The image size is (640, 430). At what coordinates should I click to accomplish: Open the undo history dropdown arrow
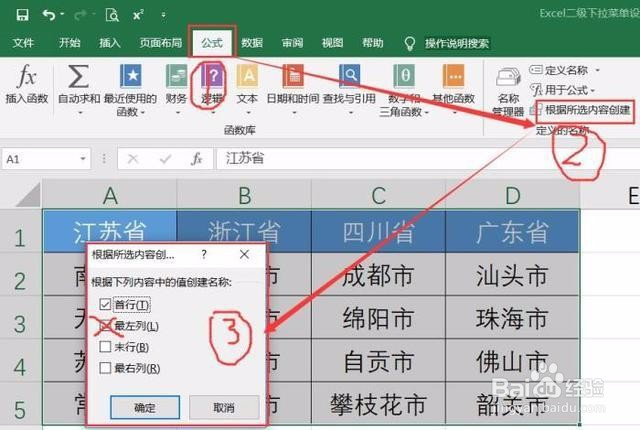(x=62, y=15)
